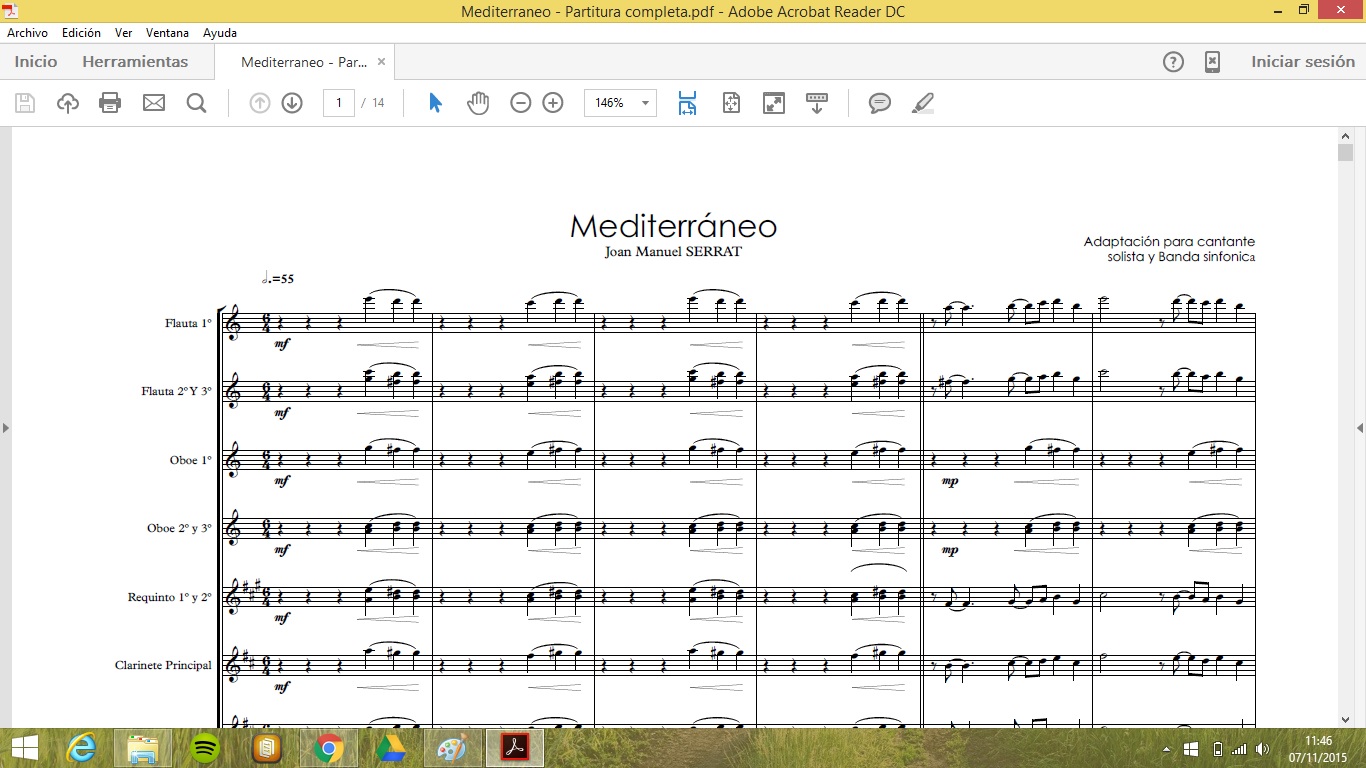Open the Edición menu
This screenshot has width=1366, height=768.
[x=81, y=33]
